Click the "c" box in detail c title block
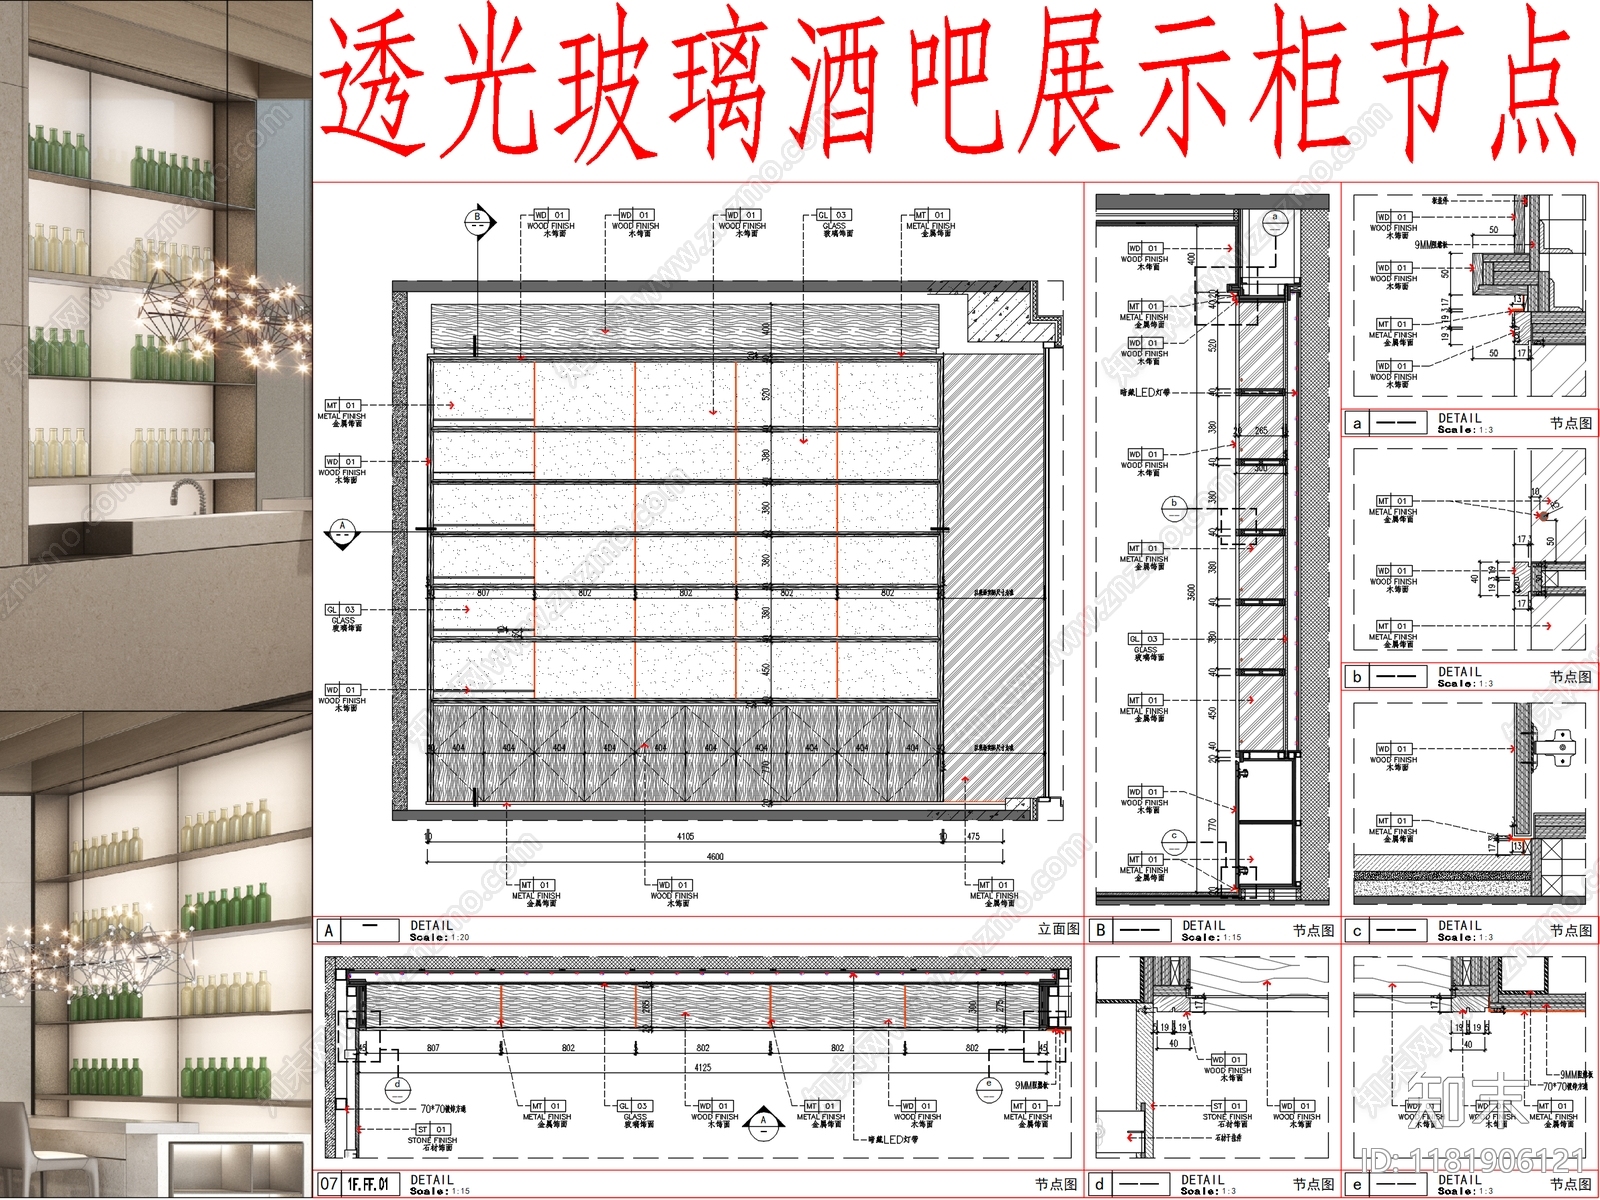 (1357, 930)
